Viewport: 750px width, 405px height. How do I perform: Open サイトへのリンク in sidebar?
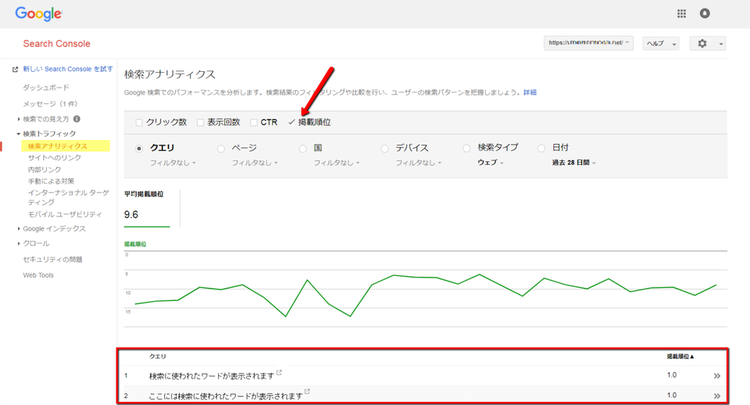pos(55,158)
